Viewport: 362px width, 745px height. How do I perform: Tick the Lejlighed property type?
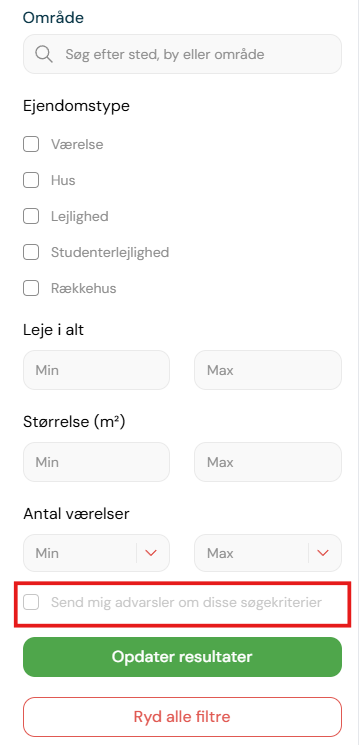tap(31, 216)
